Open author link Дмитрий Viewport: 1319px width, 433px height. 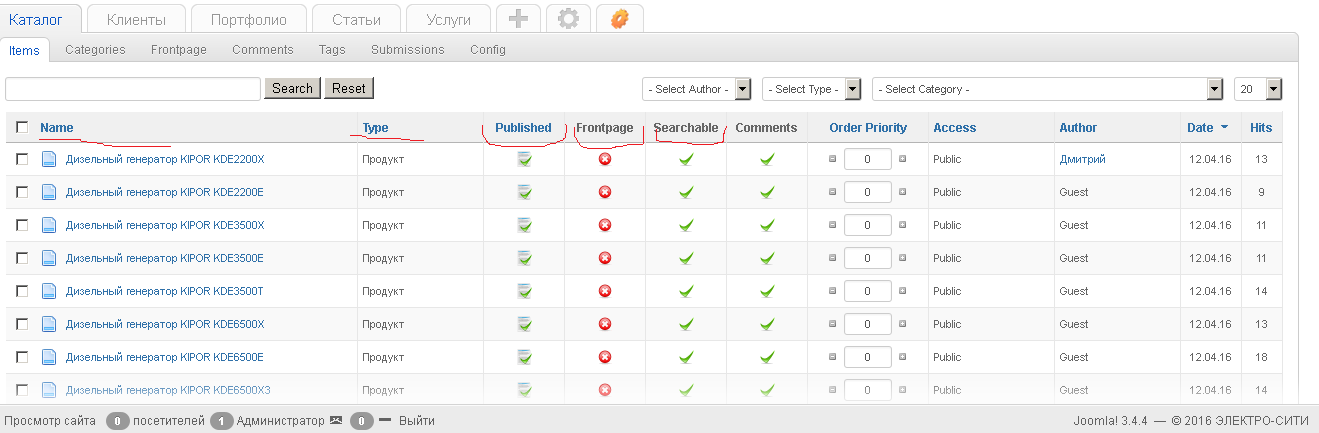1082,159
